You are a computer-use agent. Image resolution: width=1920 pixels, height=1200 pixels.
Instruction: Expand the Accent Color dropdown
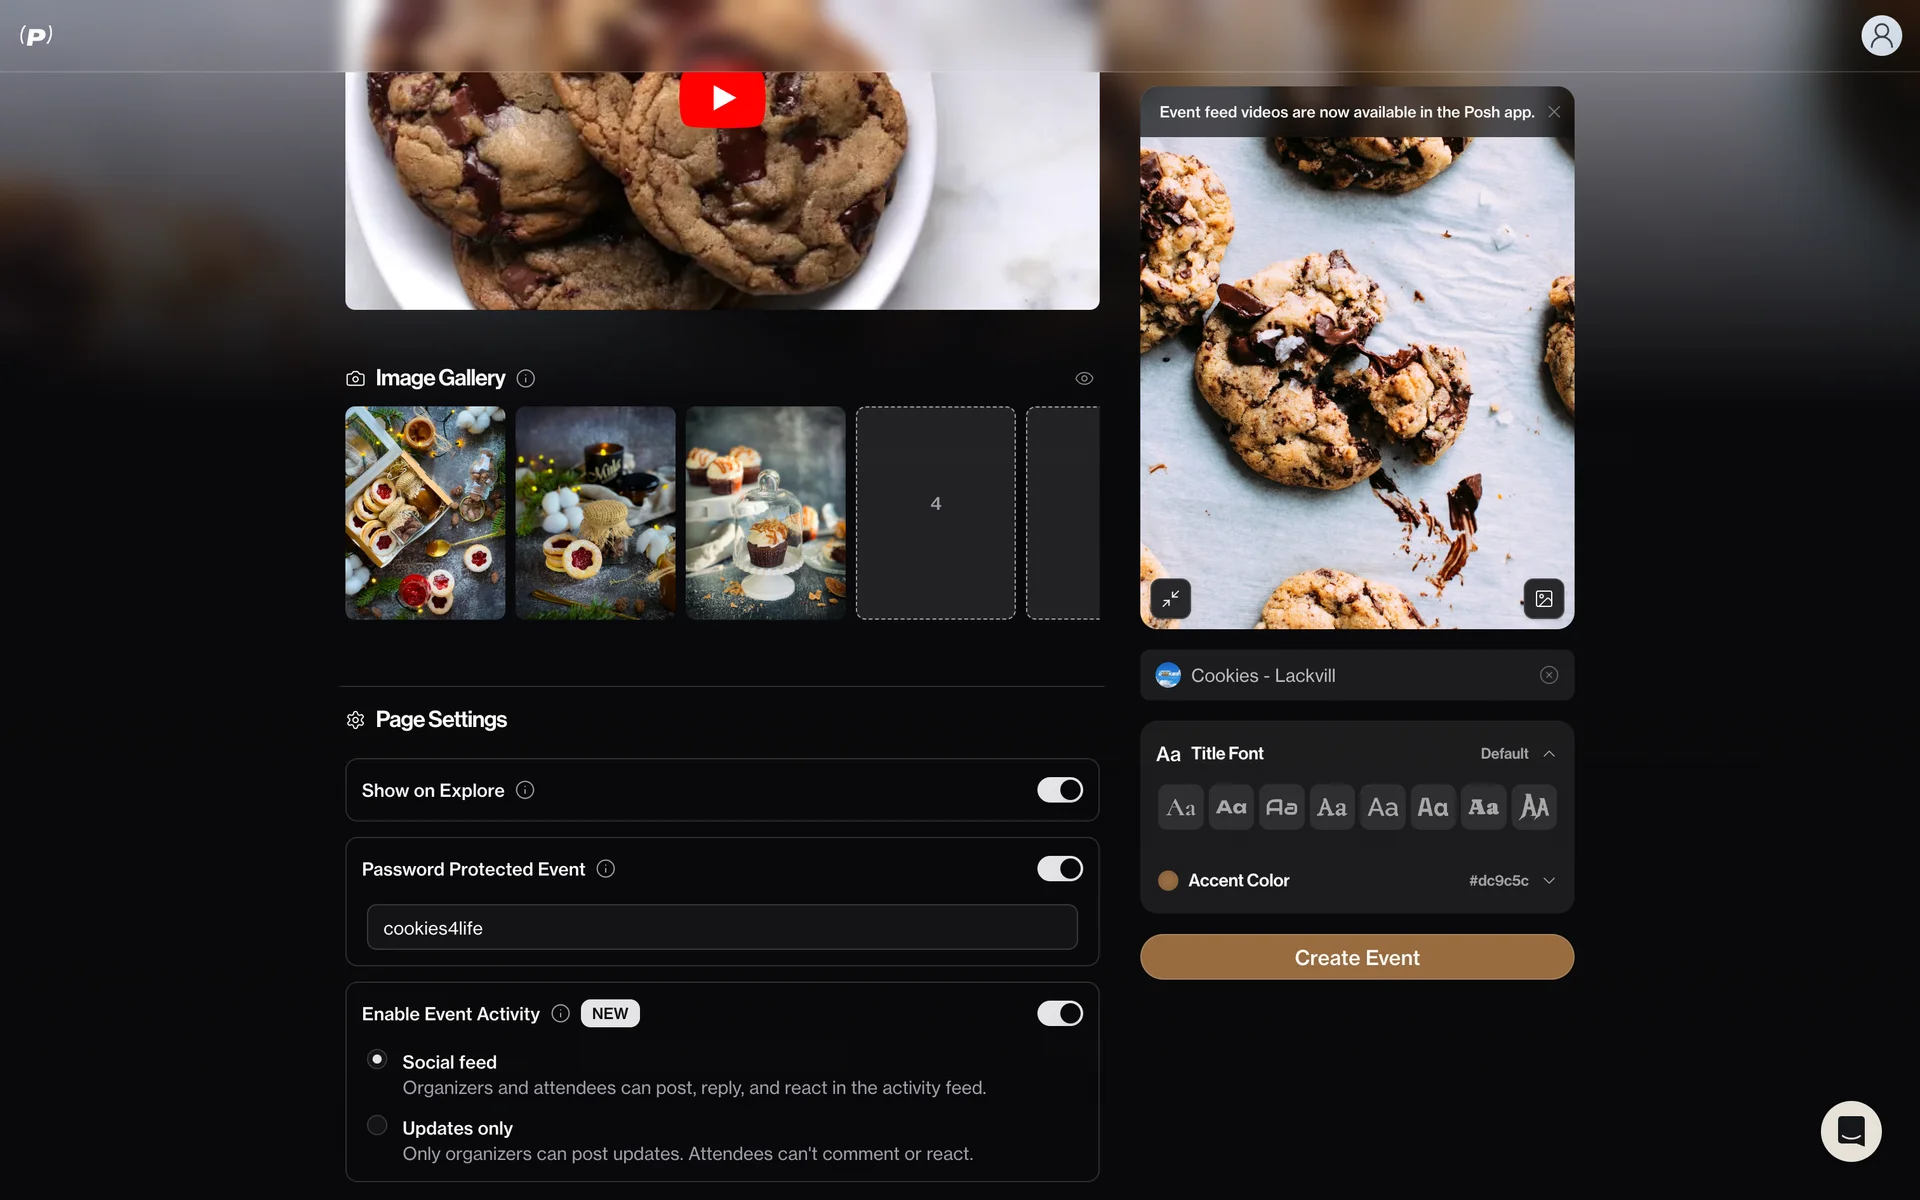[x=1549, y=881]
